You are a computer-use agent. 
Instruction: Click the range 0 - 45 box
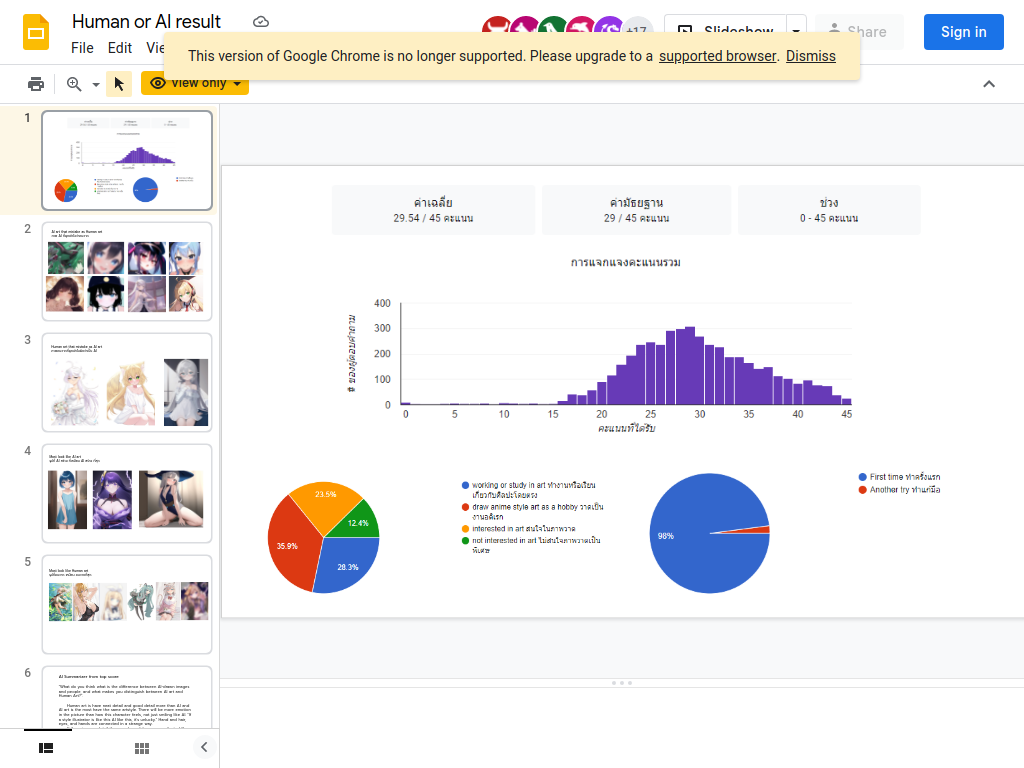pyautogui.click(x=829, y=210)
